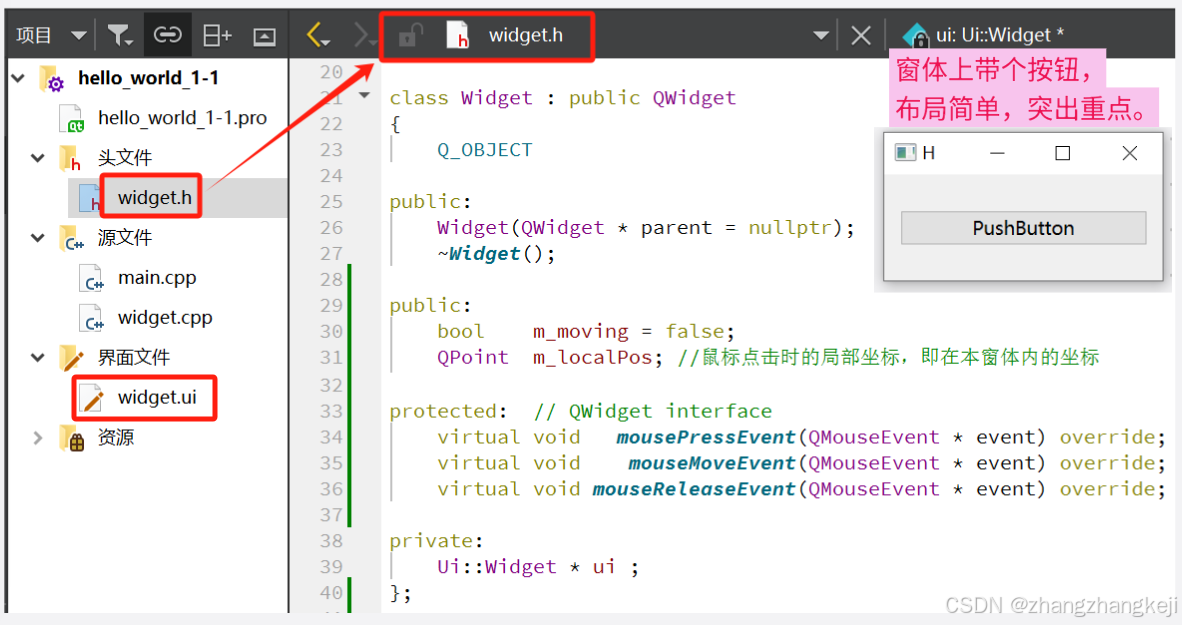1182x625 pixels.
Task: Click the 资源 locked folder icon
Action: pyautogui.click(x=72, y=438)
